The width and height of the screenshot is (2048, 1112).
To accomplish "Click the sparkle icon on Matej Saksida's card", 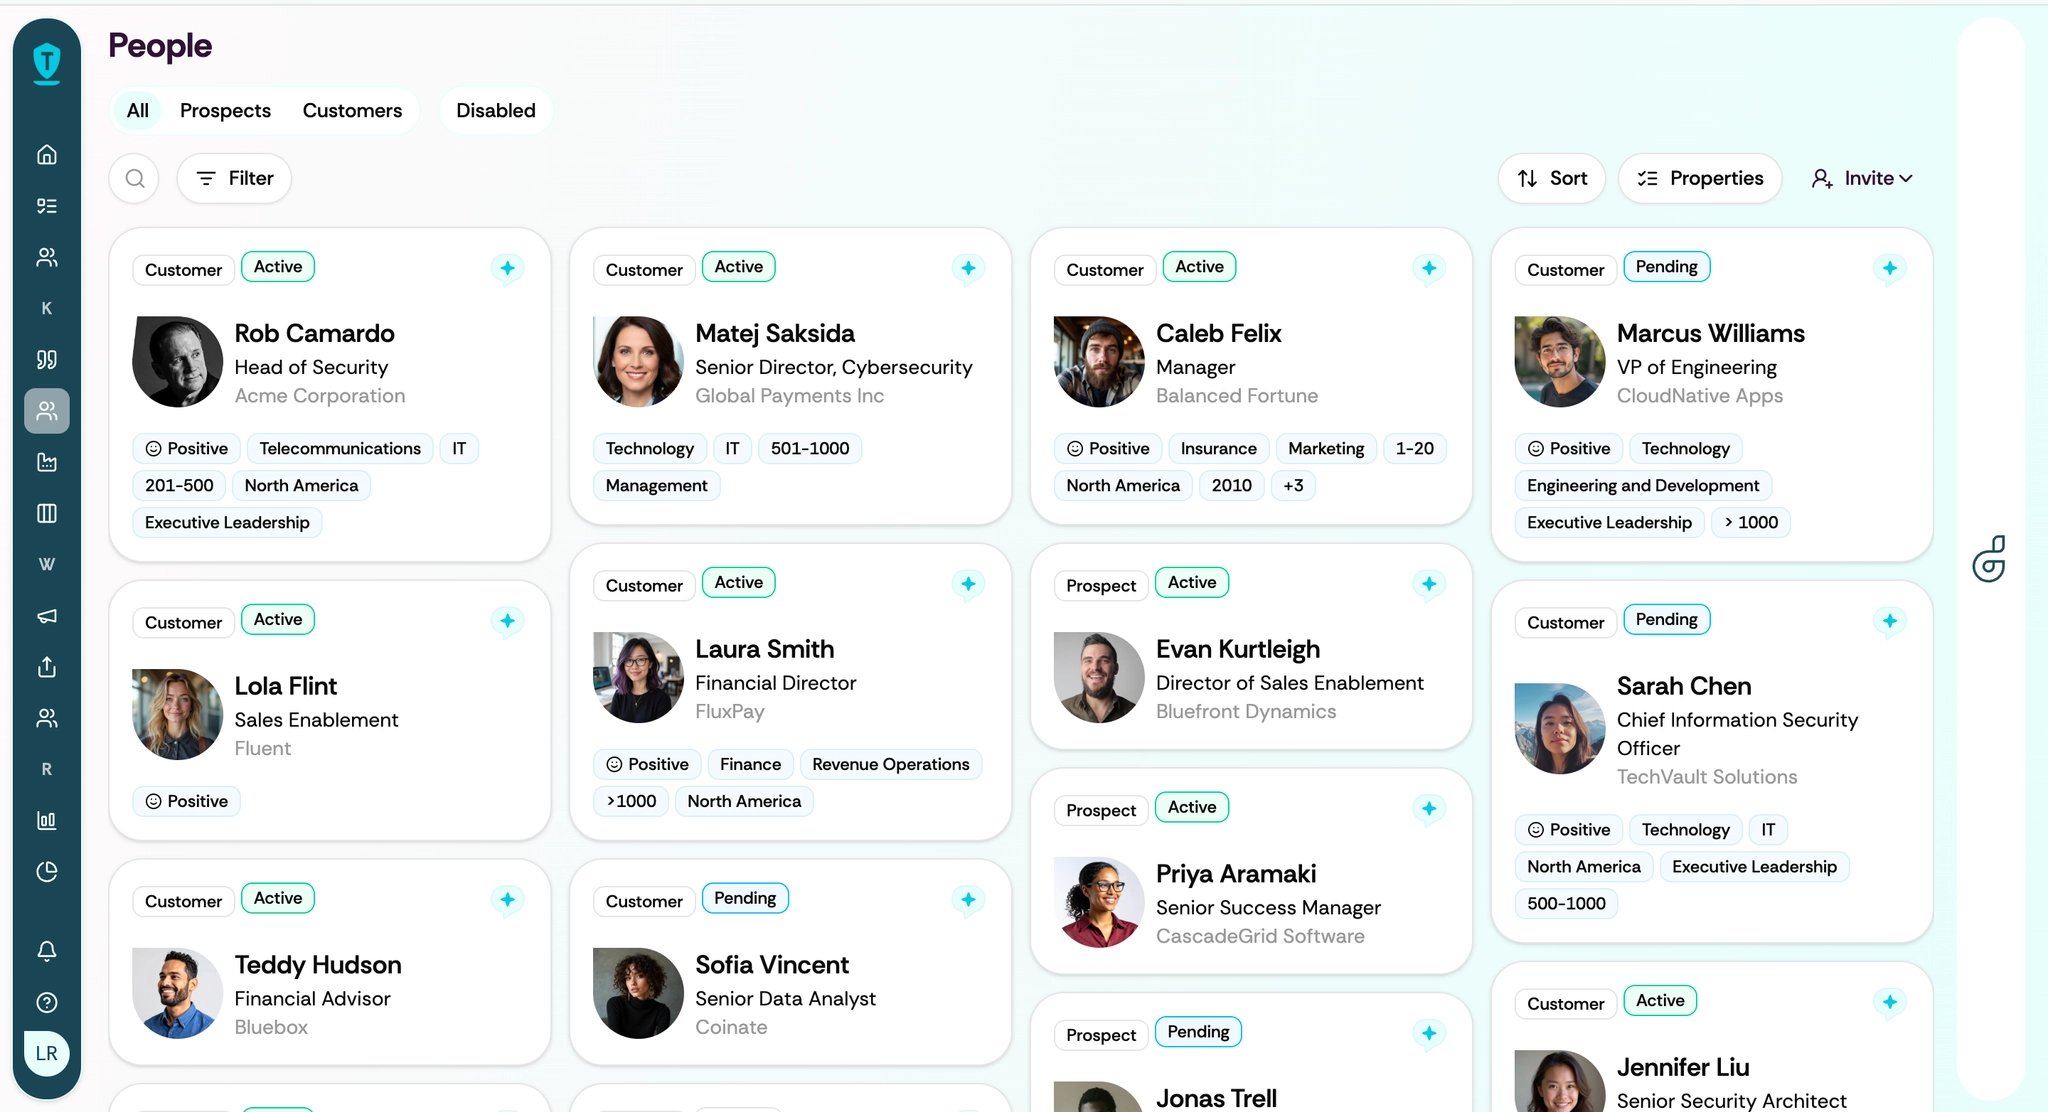I will [x=968, y=268].
